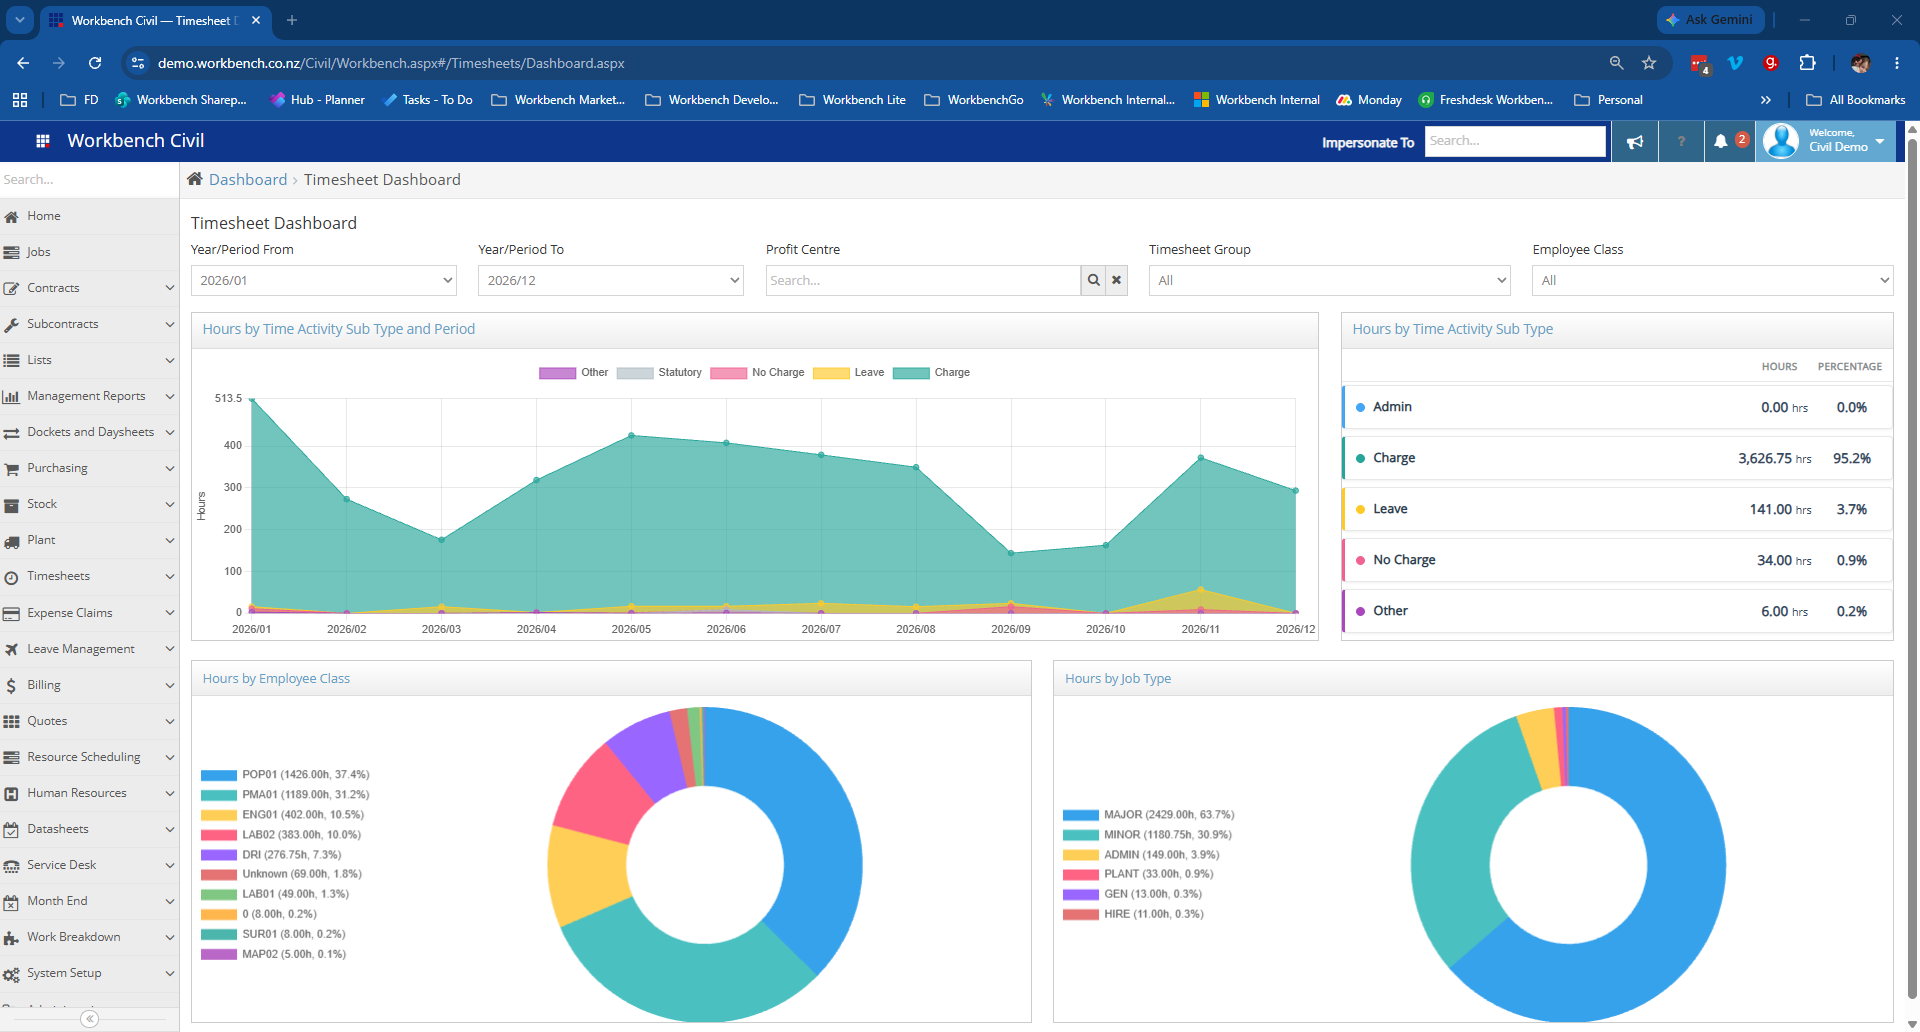Click the Ask Gemini button
This screenshot has height=1032, width=1920.
pos(1709,20)
